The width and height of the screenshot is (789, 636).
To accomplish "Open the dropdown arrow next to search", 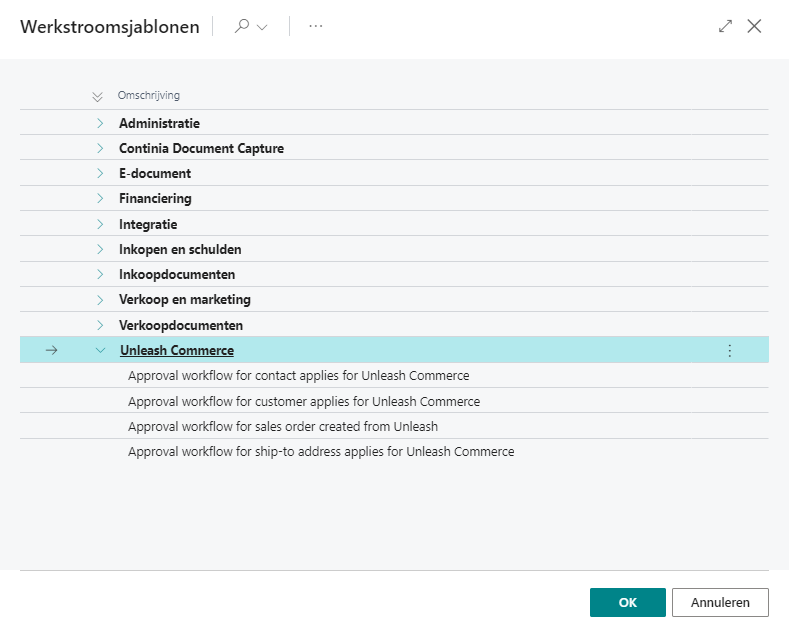I will point(263,27).
